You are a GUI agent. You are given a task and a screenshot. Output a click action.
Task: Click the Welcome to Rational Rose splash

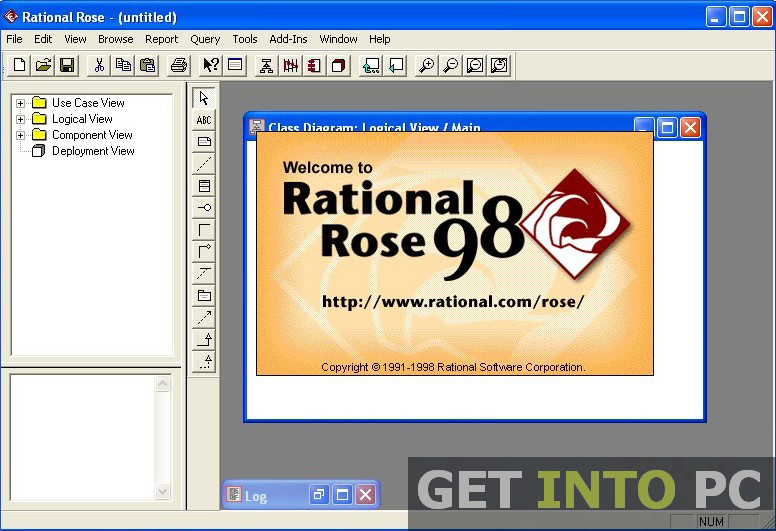point(455,253)
